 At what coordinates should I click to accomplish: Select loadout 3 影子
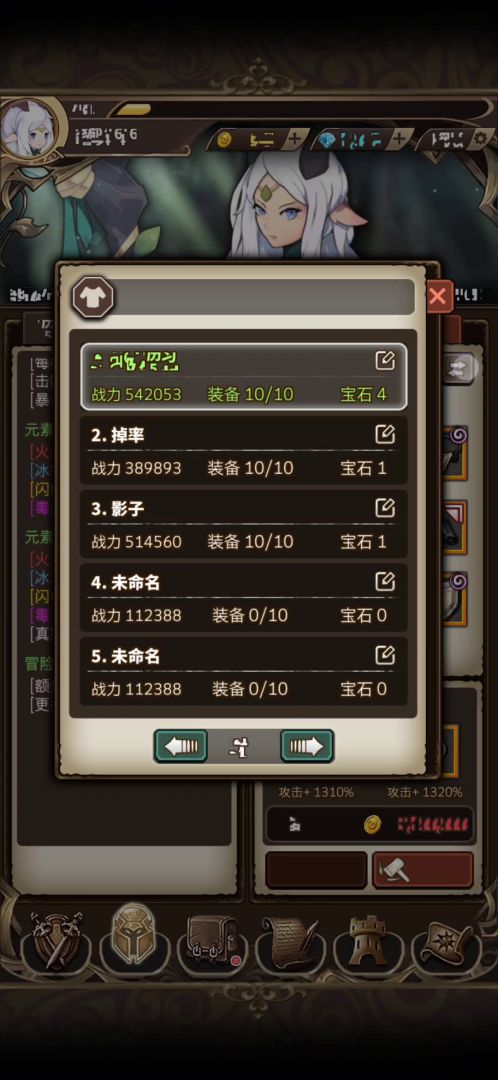tap(243, 524)
